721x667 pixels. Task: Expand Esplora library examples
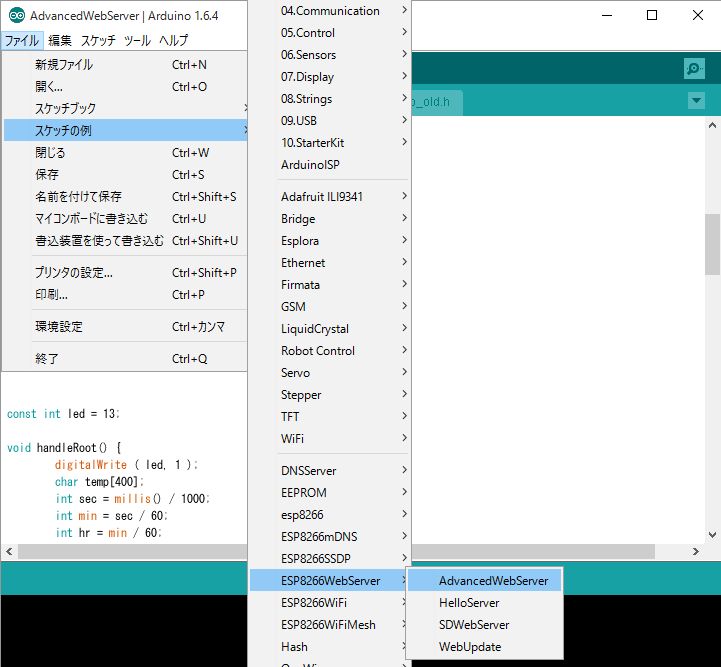pyautogui.click(x=329, y=241)
